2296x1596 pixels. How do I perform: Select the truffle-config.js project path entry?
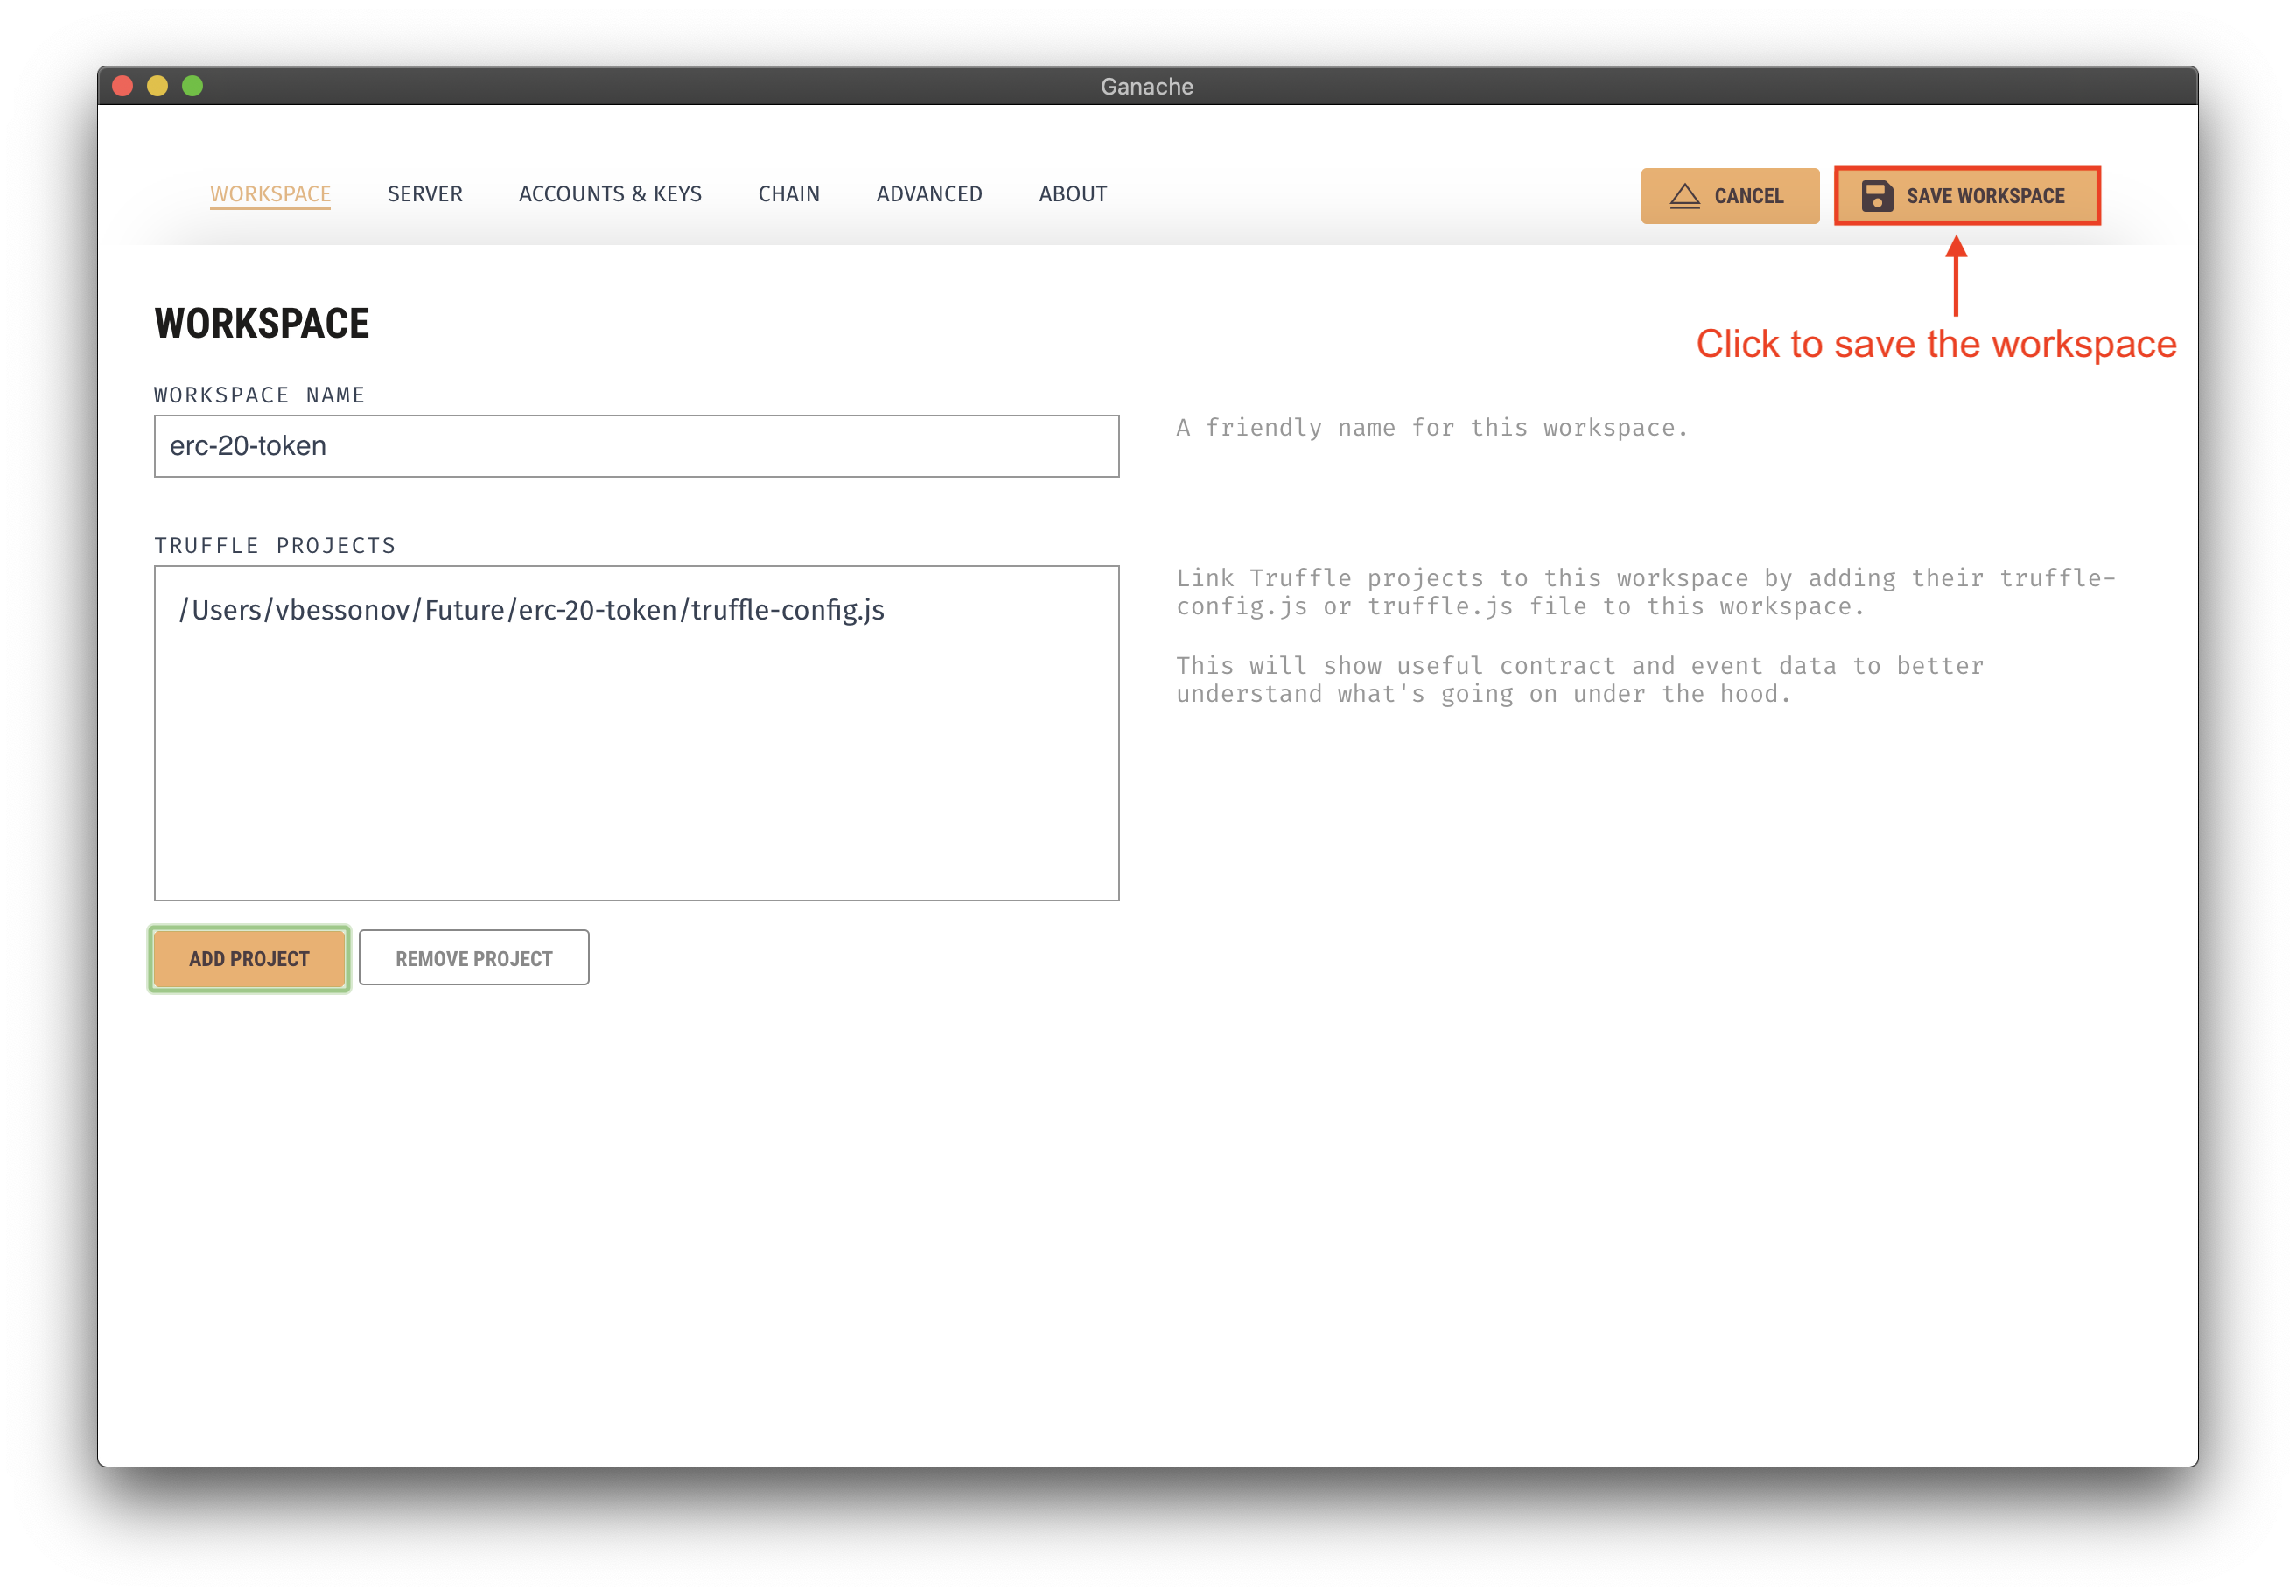(531, 610)
